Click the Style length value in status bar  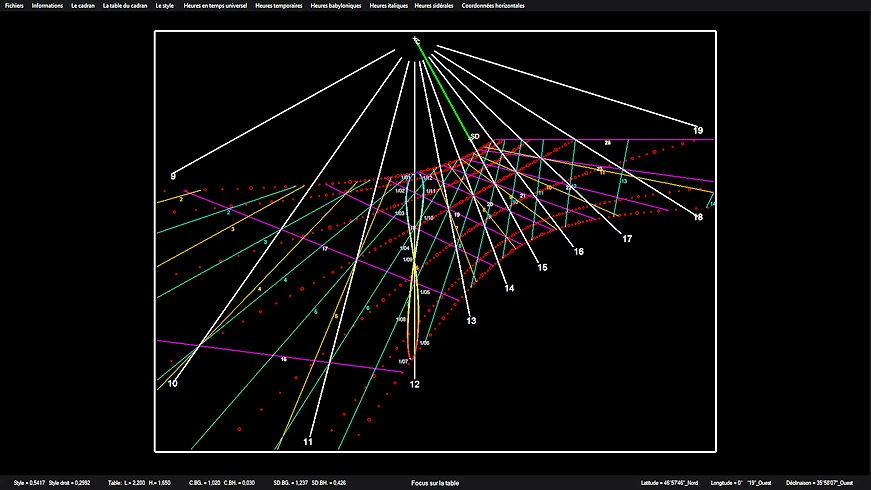pyautogui.click(x=28, y=483)
